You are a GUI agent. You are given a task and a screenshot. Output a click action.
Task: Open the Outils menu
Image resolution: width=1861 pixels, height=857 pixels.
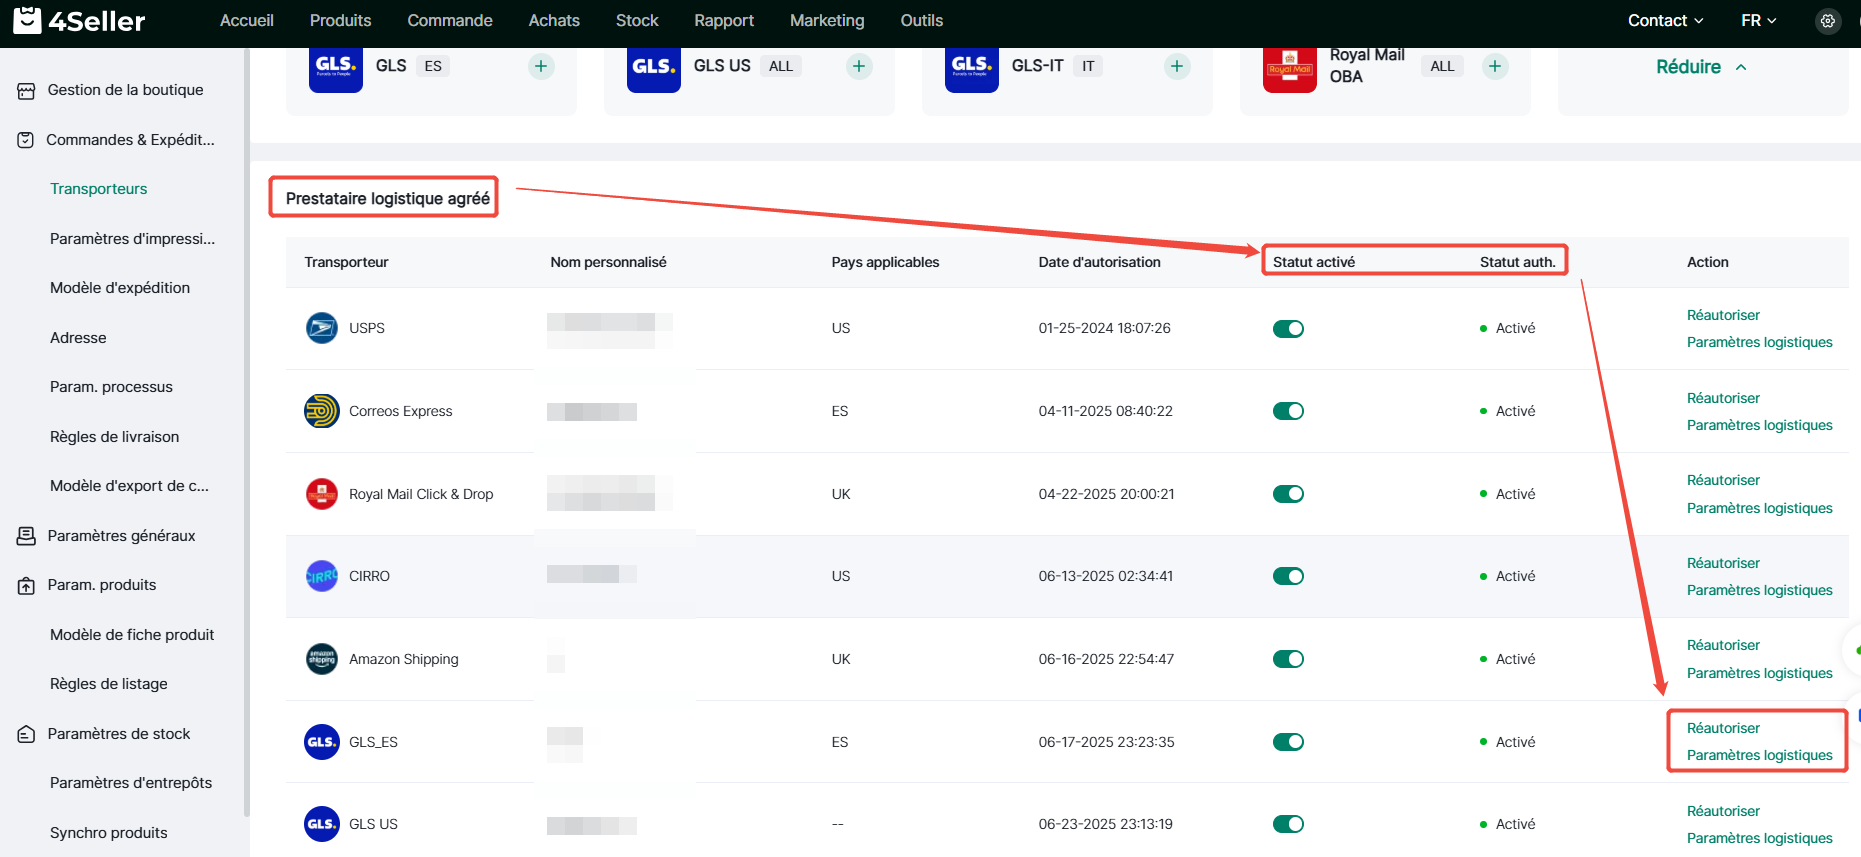922,20
